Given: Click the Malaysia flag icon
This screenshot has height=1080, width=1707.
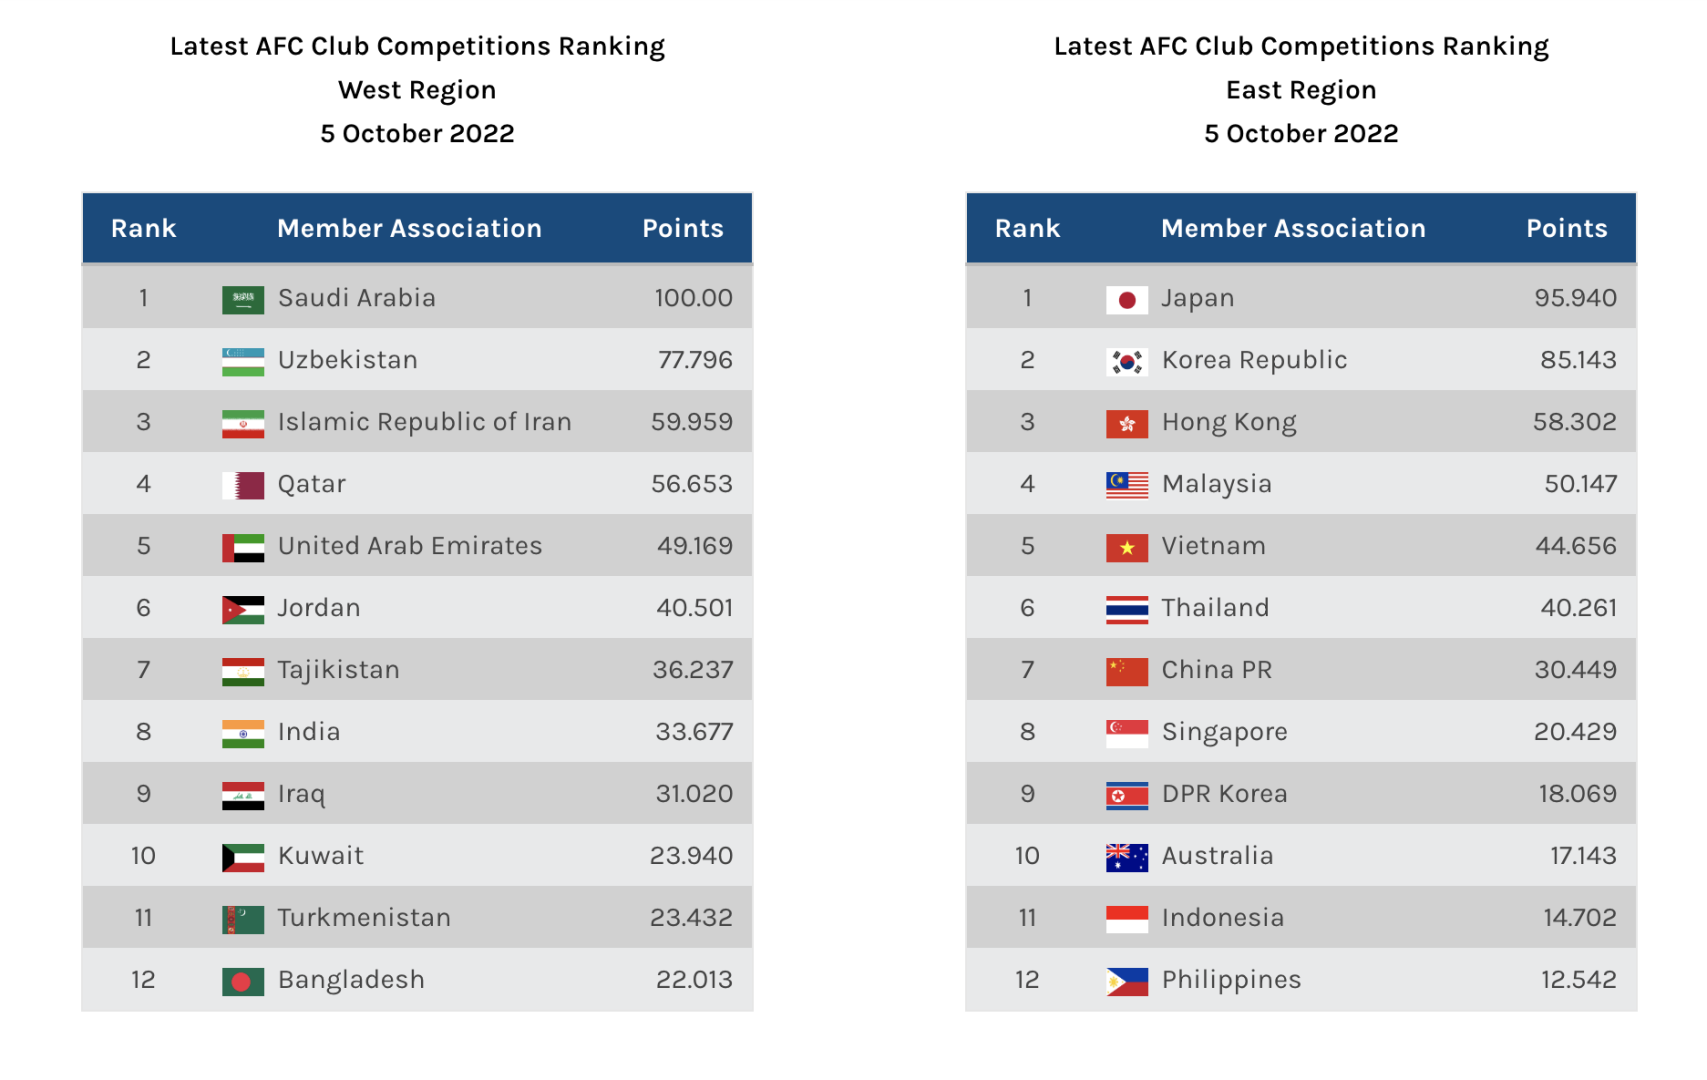Looking at the screenshot, I should pyautogui.click(x=1127, y=485).
